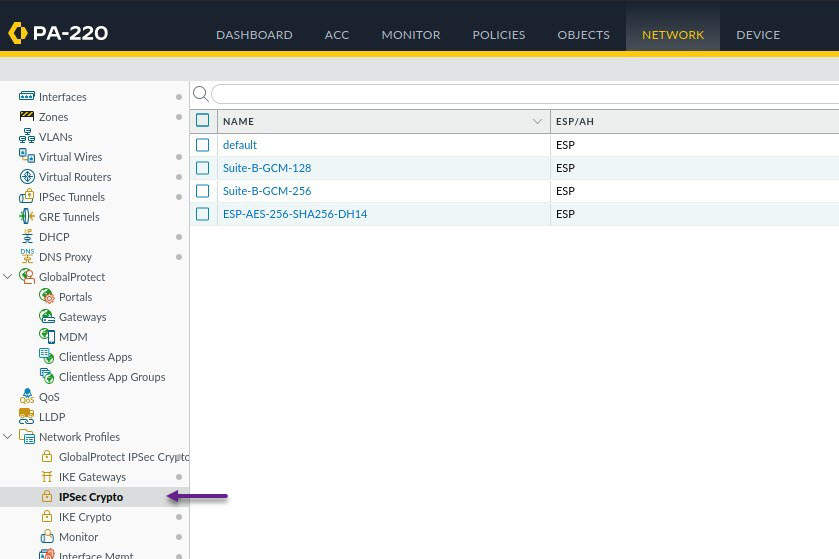This screenshot has height=559, width=839.
Task: Switch to the DASHBOARD tab
Action: coord(254,35)
